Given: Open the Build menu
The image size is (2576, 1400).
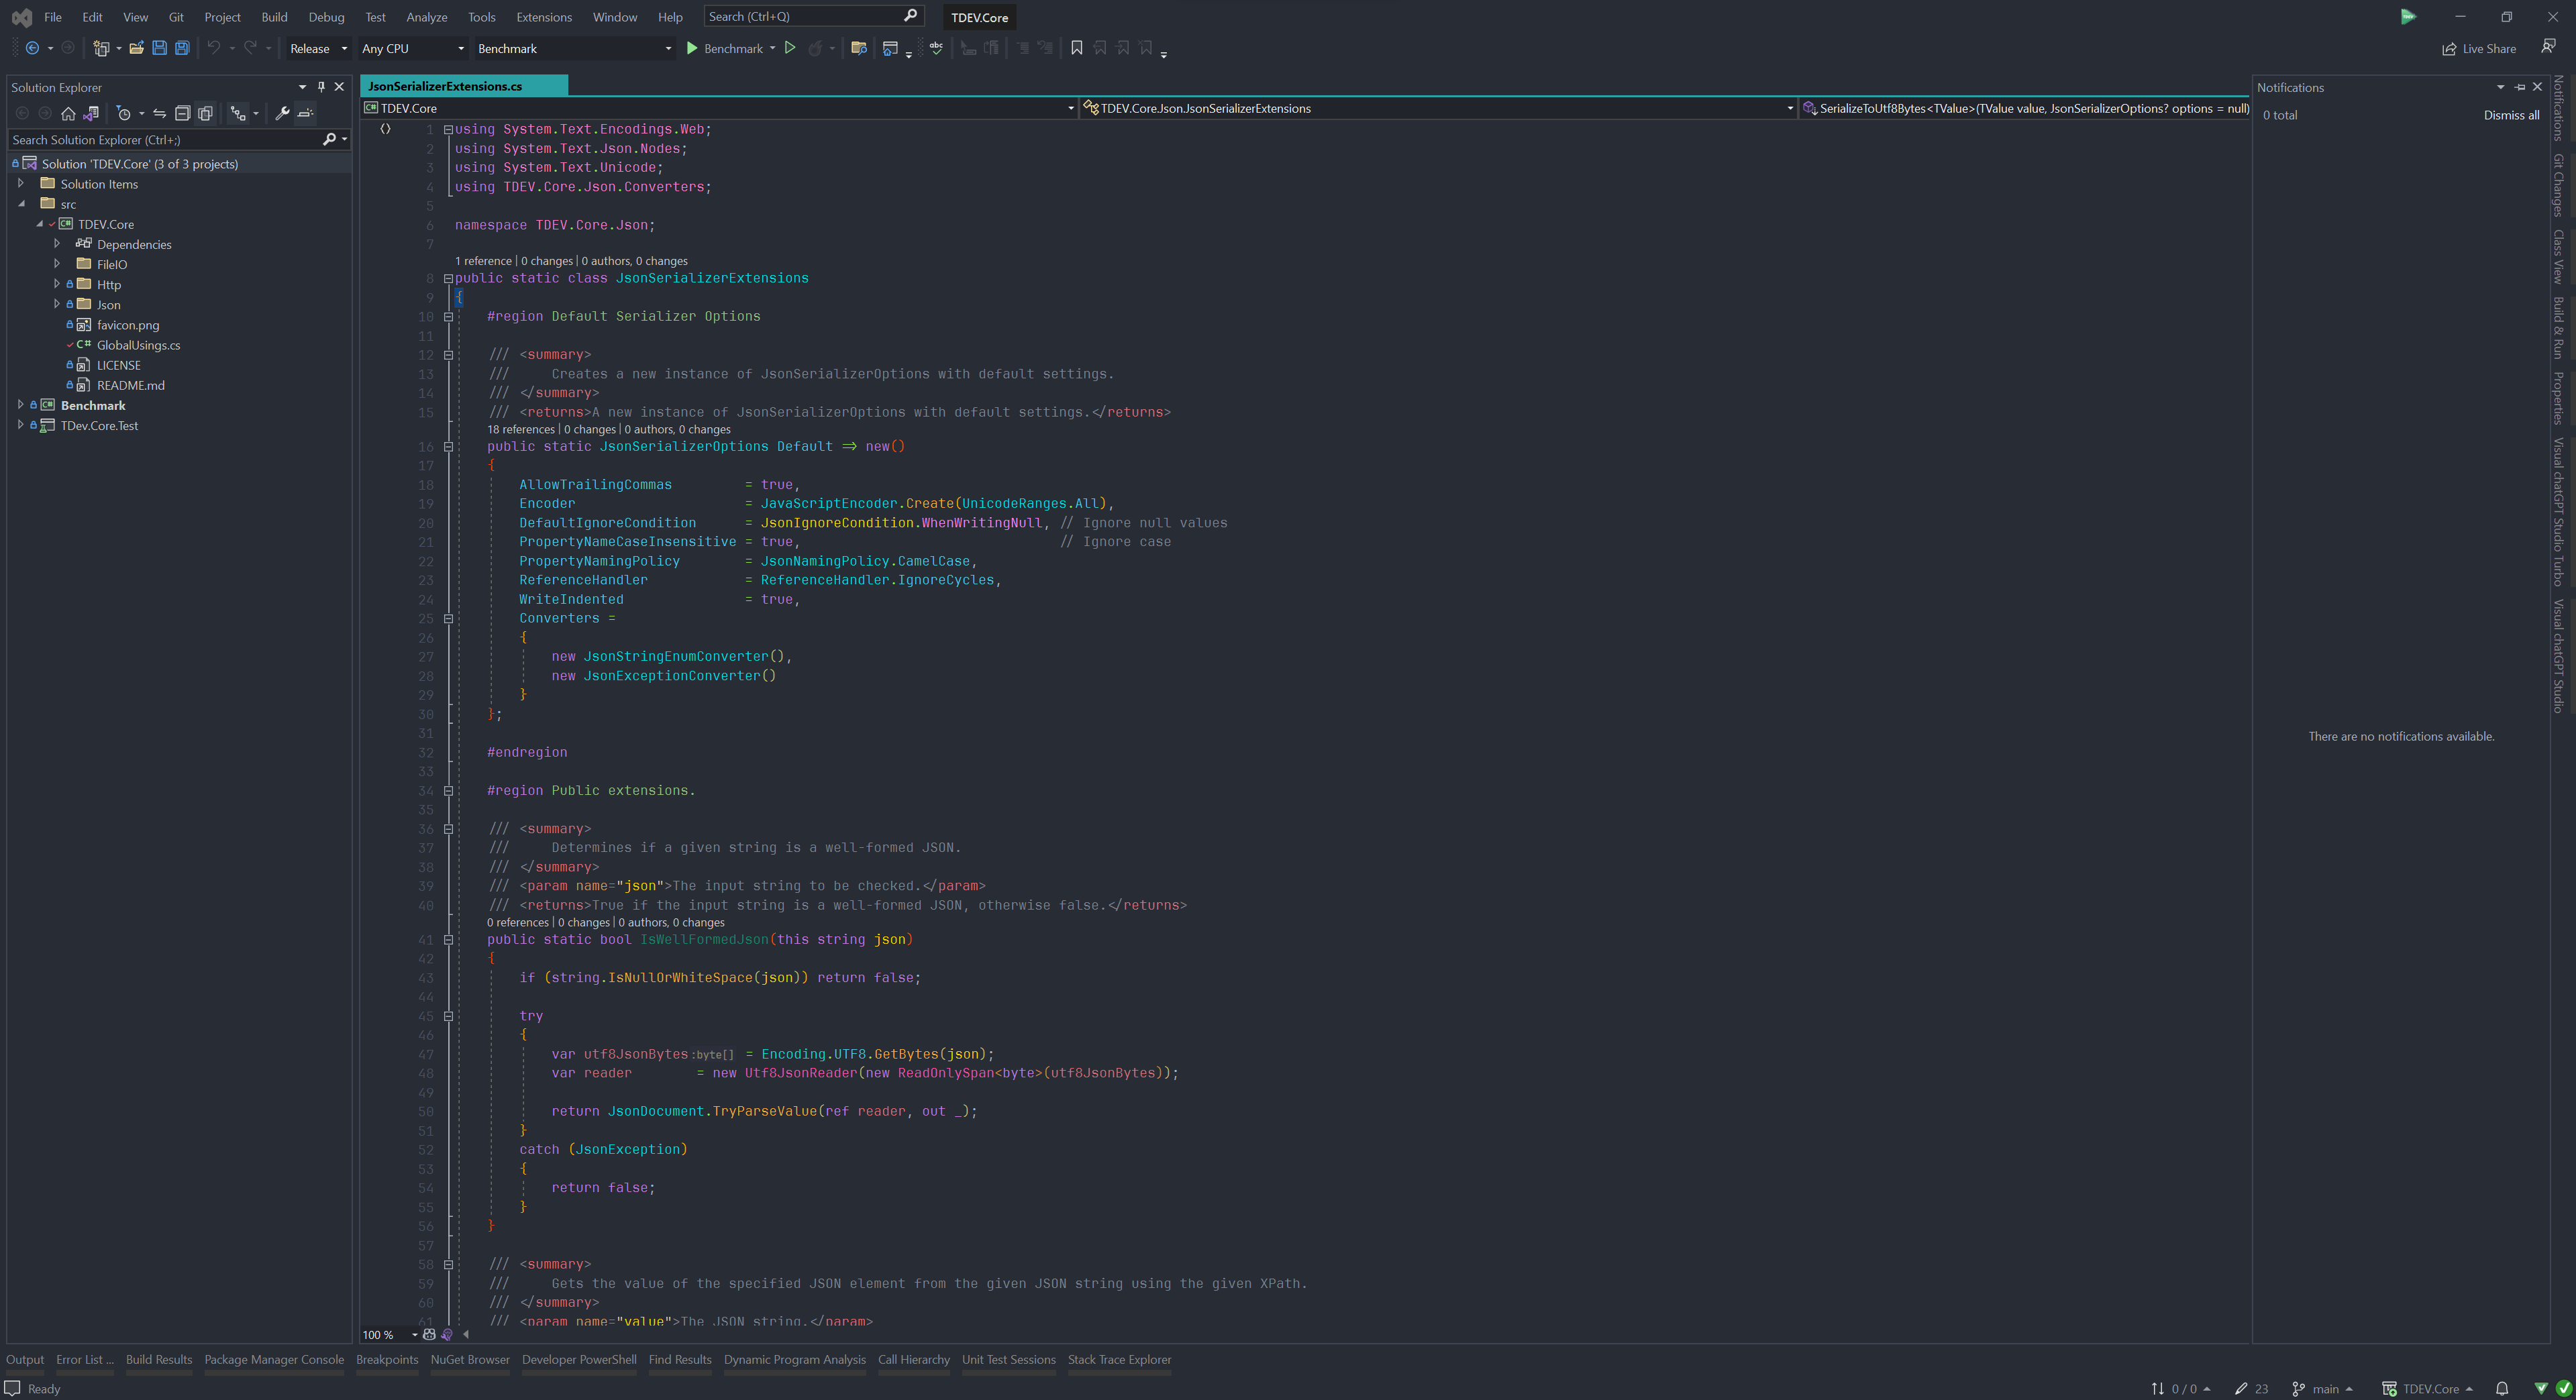Looking at the screenshot, I should click(x=274, y=17).
